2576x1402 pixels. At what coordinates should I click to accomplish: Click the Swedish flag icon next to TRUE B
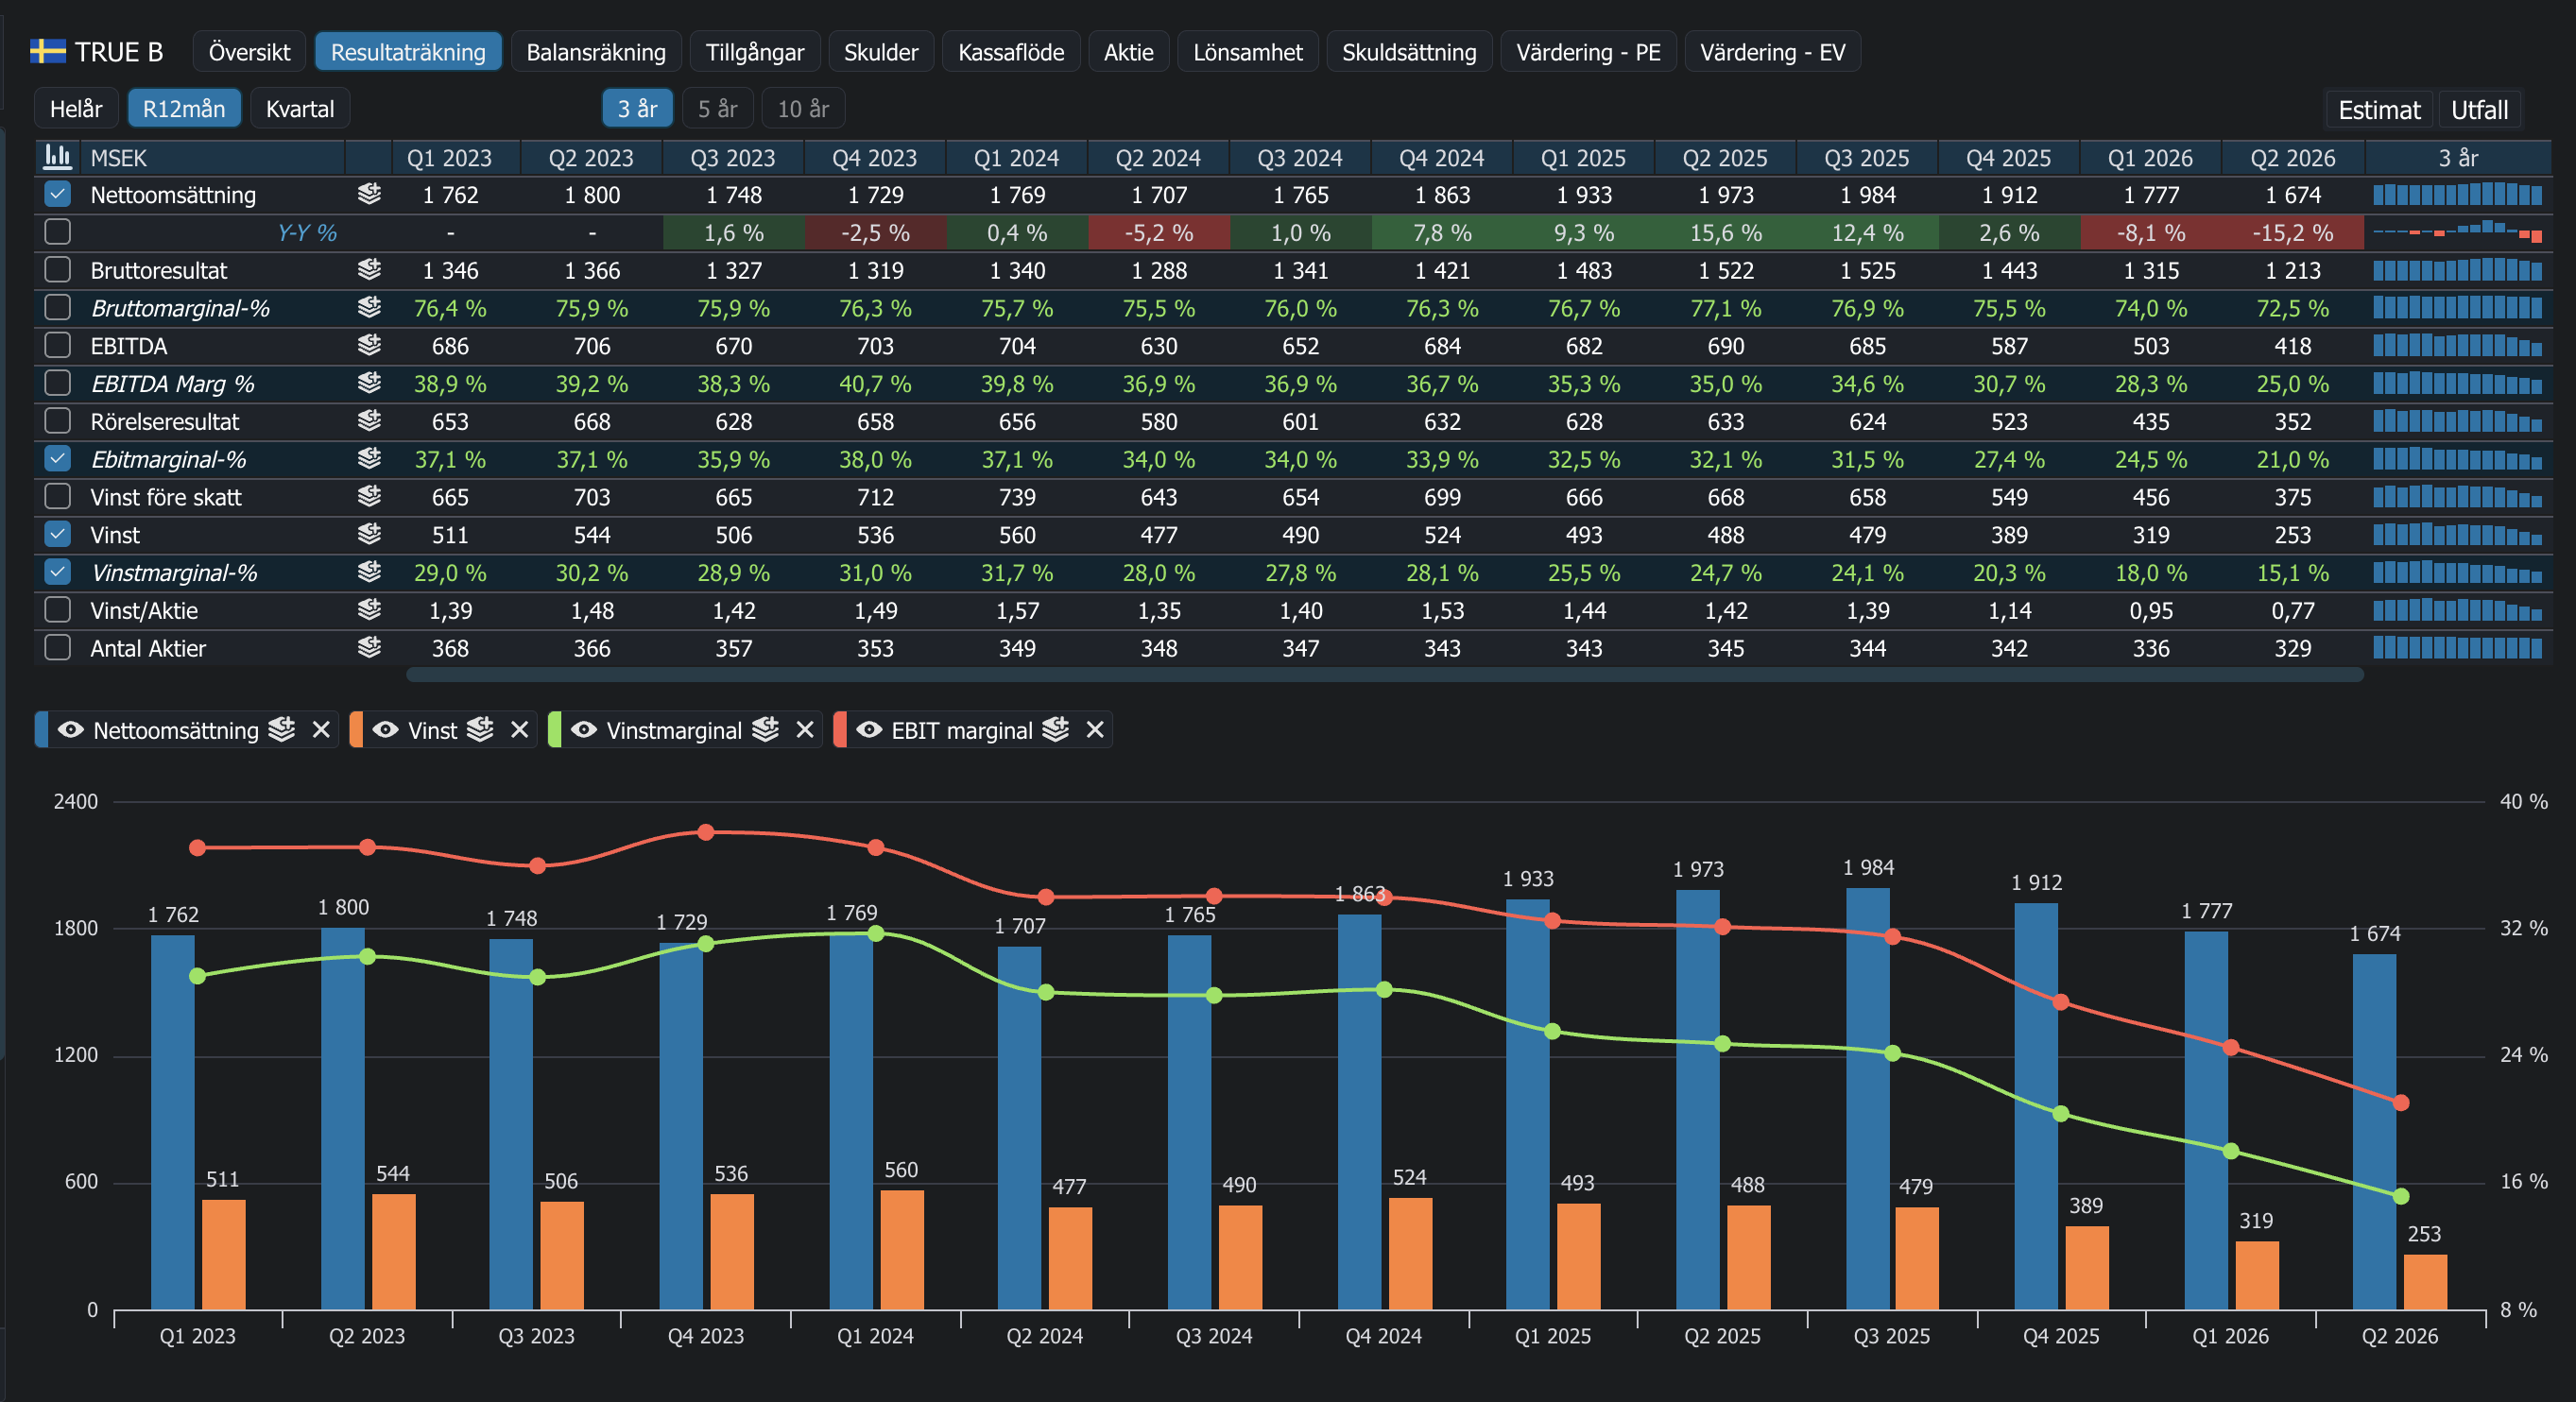[47, 52]
